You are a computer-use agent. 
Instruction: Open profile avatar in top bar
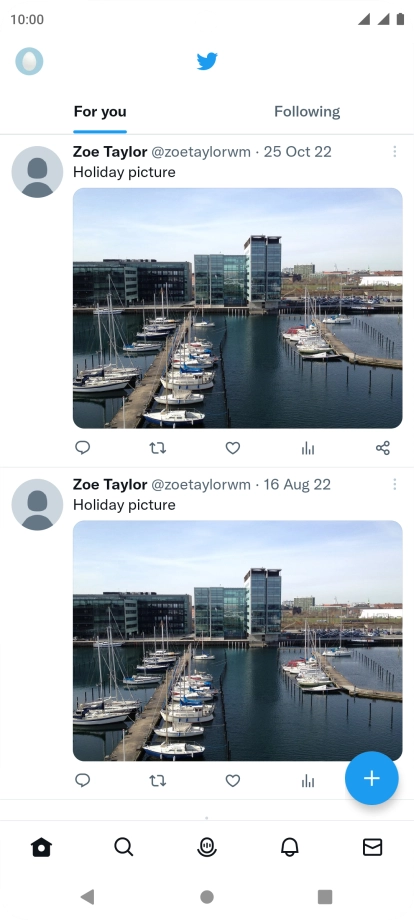29,61
